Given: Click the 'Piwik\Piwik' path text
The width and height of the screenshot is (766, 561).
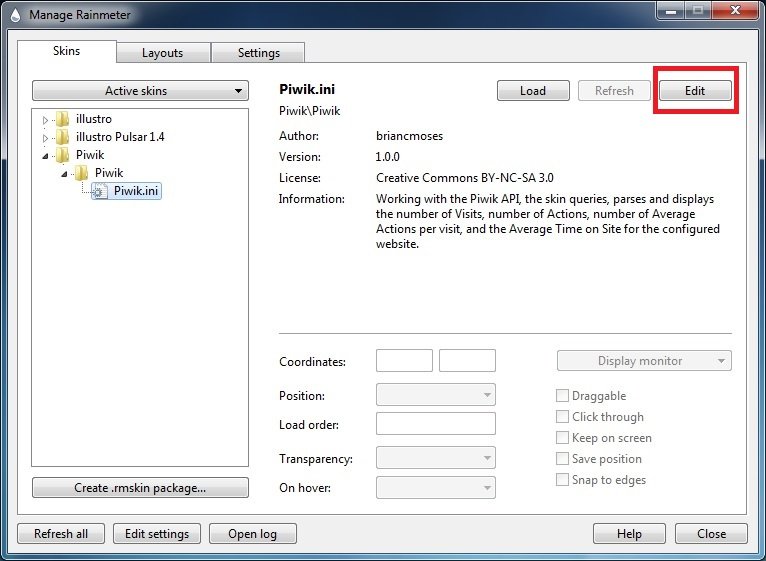Looking at the screenshot, I should click(x=309, y=111).
